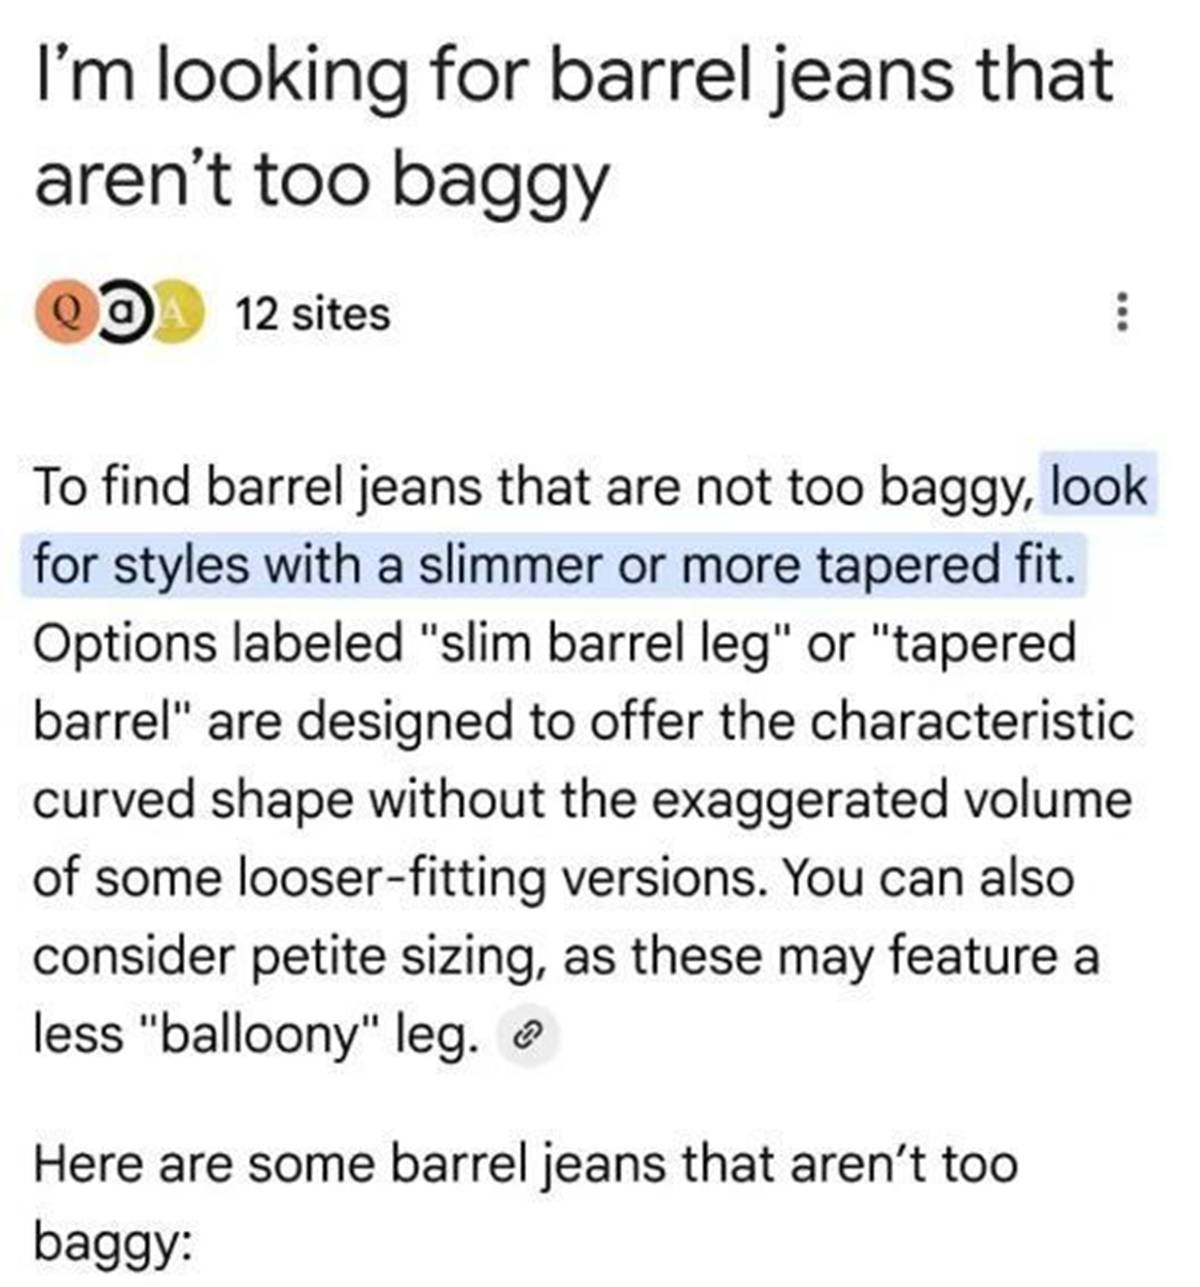Open the three-dot more options menu
The height and width of the screenshot is (1287, 1200).
point(1122,314)
